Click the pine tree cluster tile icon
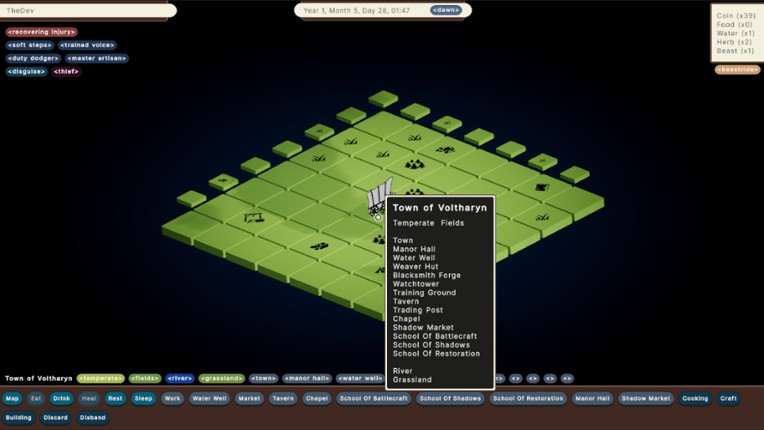This screenshot has width=764, height=430. point(414,163)
